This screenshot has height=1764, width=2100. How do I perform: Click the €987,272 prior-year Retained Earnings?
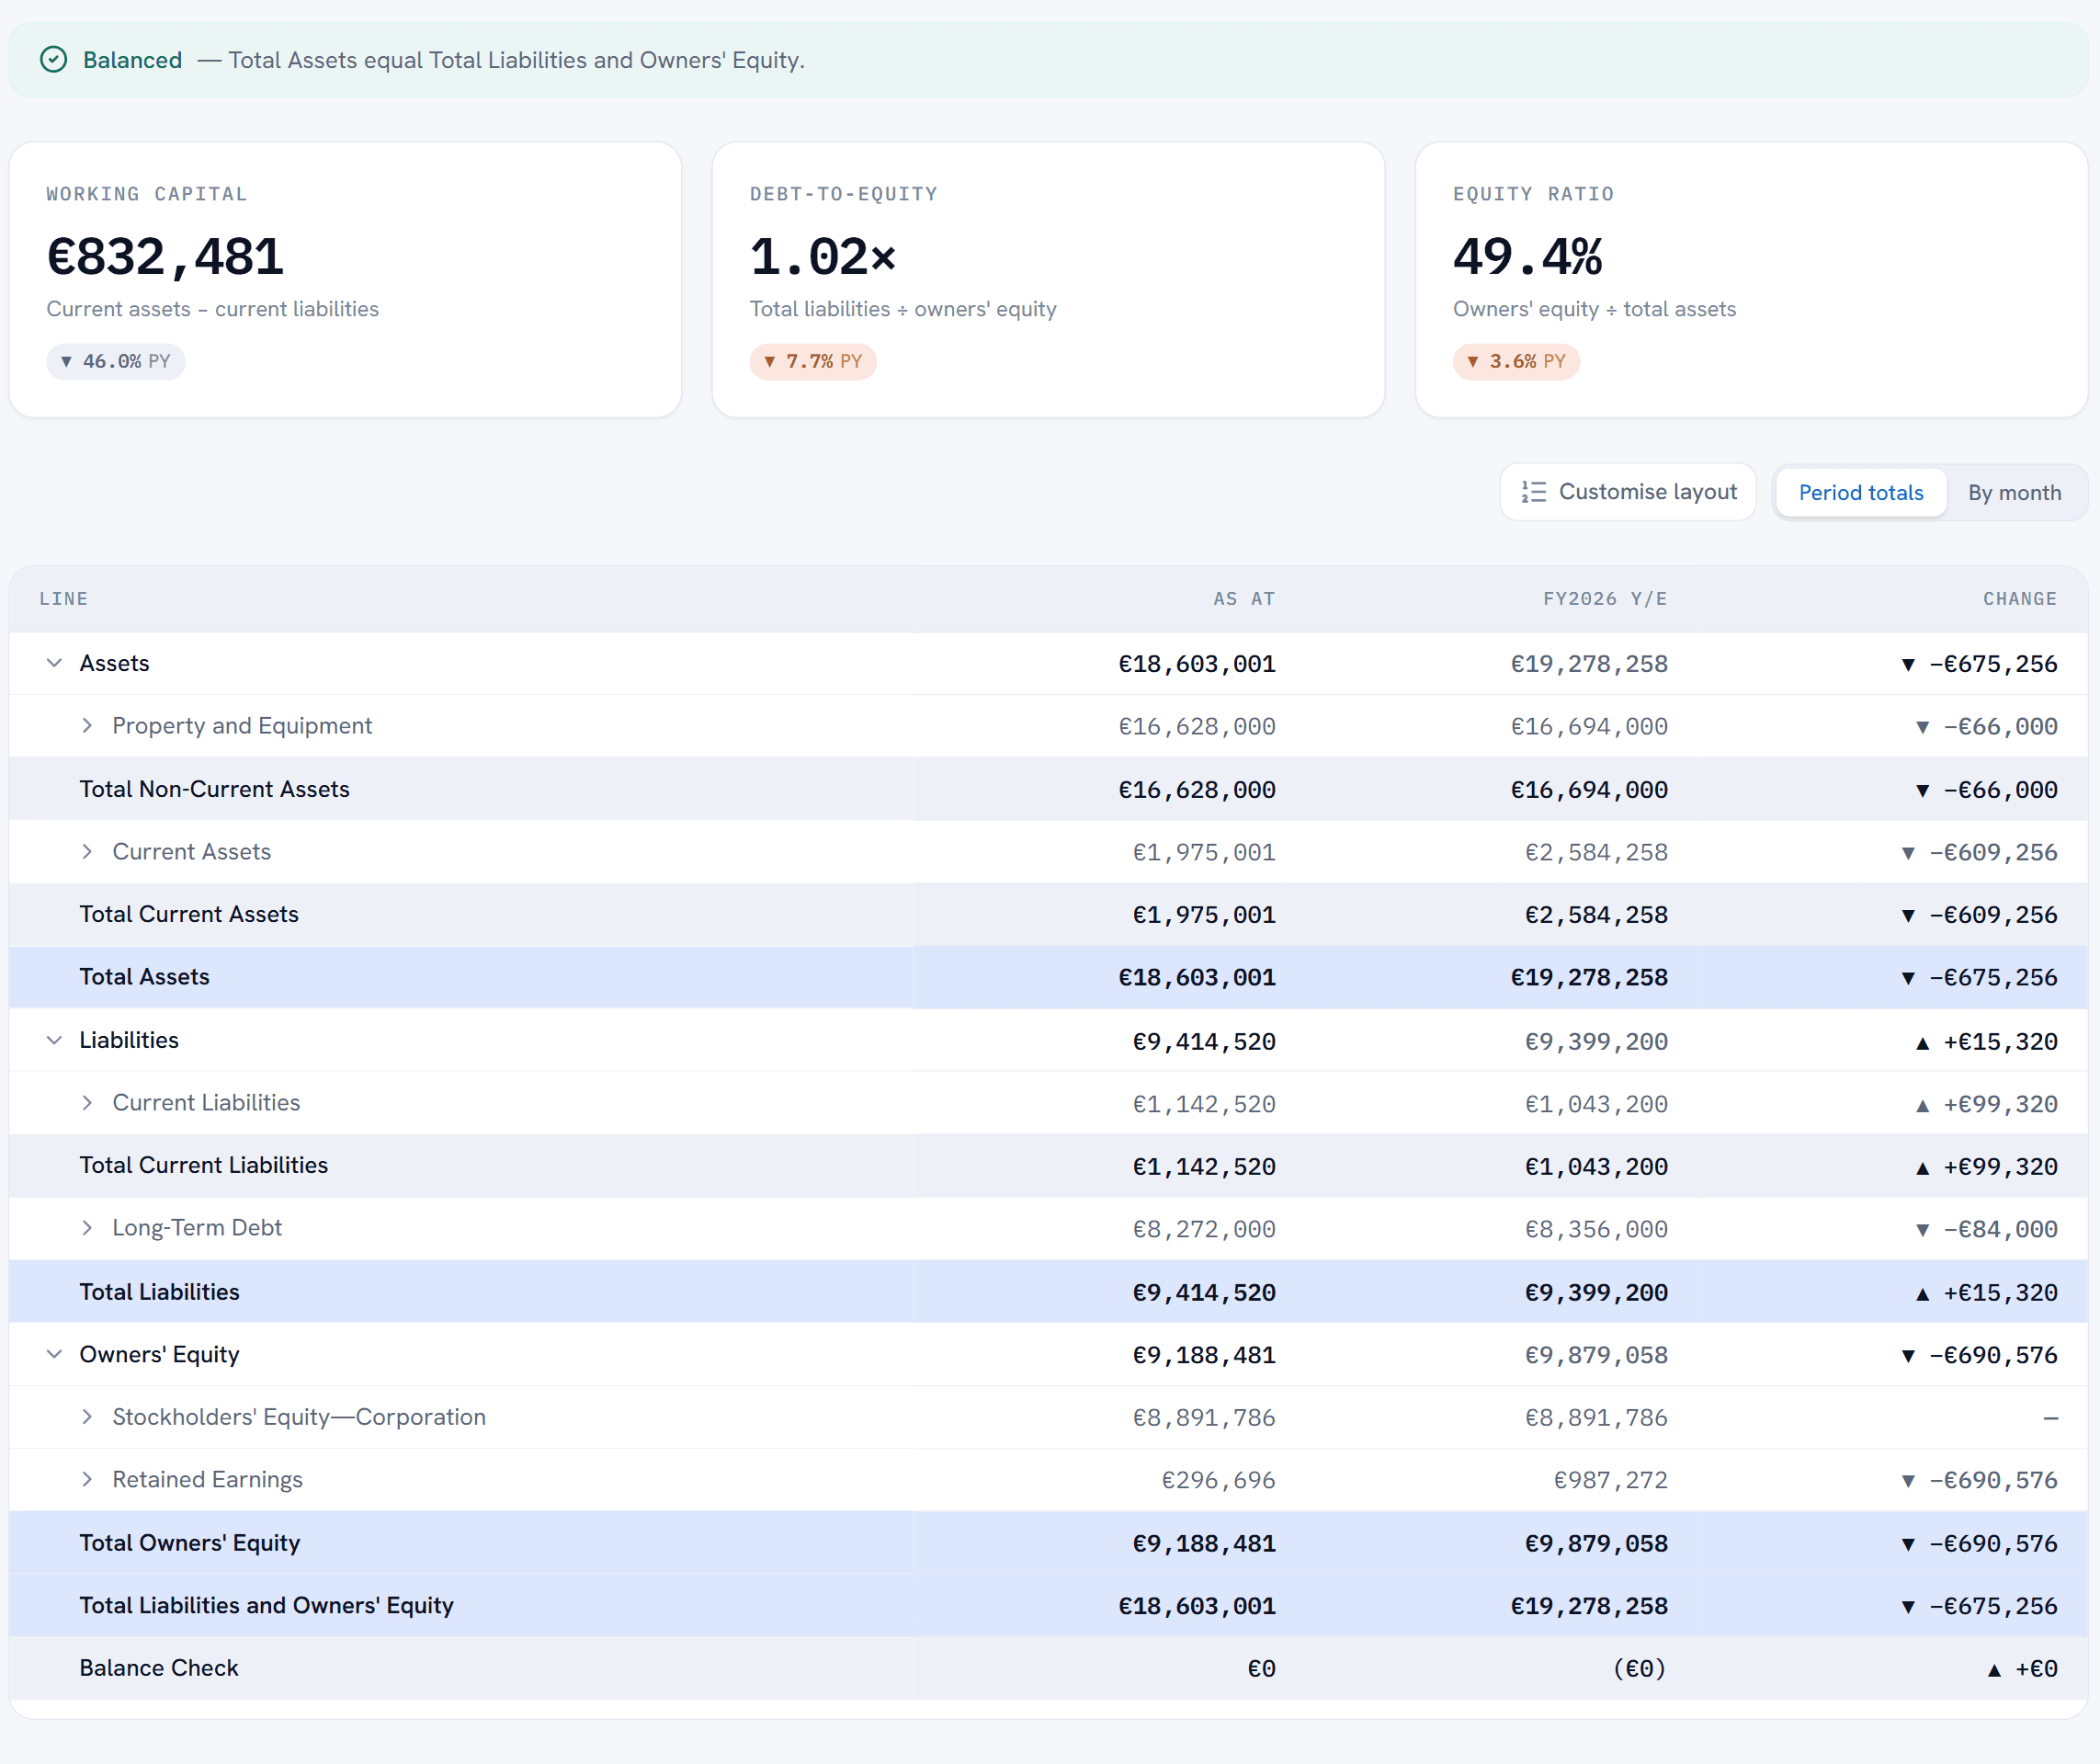1610,1480
